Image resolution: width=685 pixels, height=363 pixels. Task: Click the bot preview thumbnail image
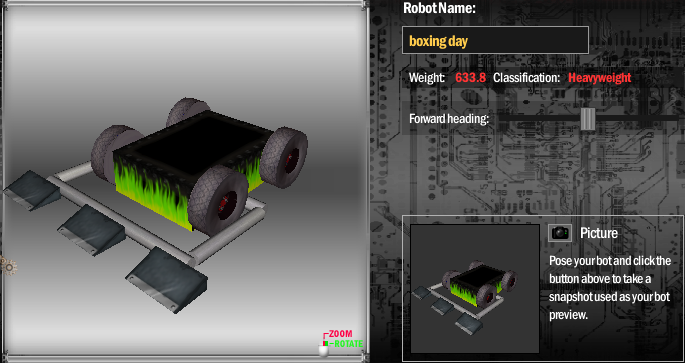pos(475,288)
